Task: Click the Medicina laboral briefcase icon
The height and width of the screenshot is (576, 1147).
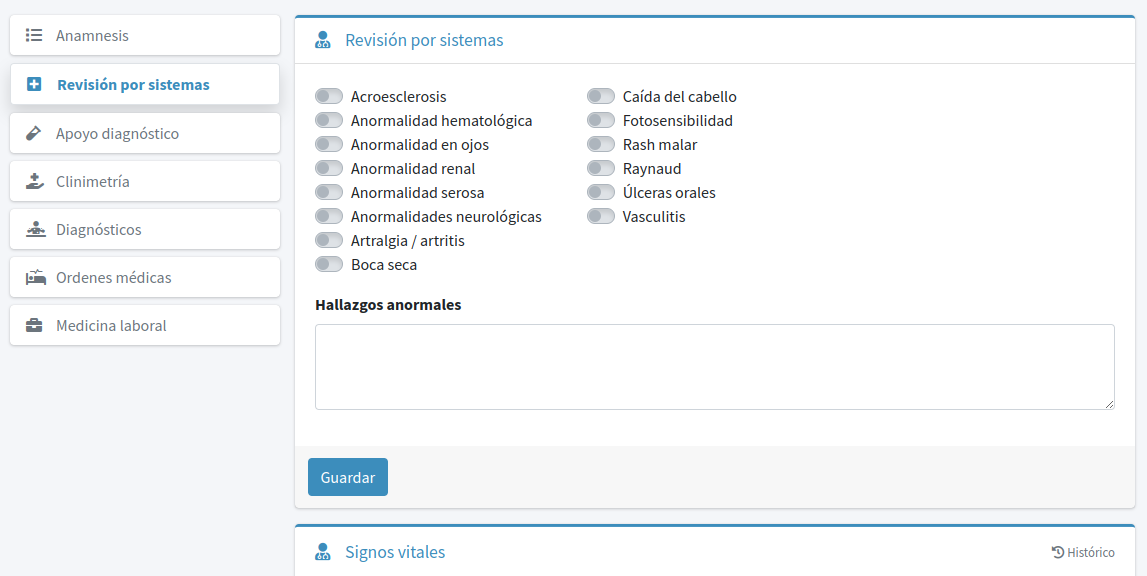Action: pyautogui.click(x=34, y=326)
